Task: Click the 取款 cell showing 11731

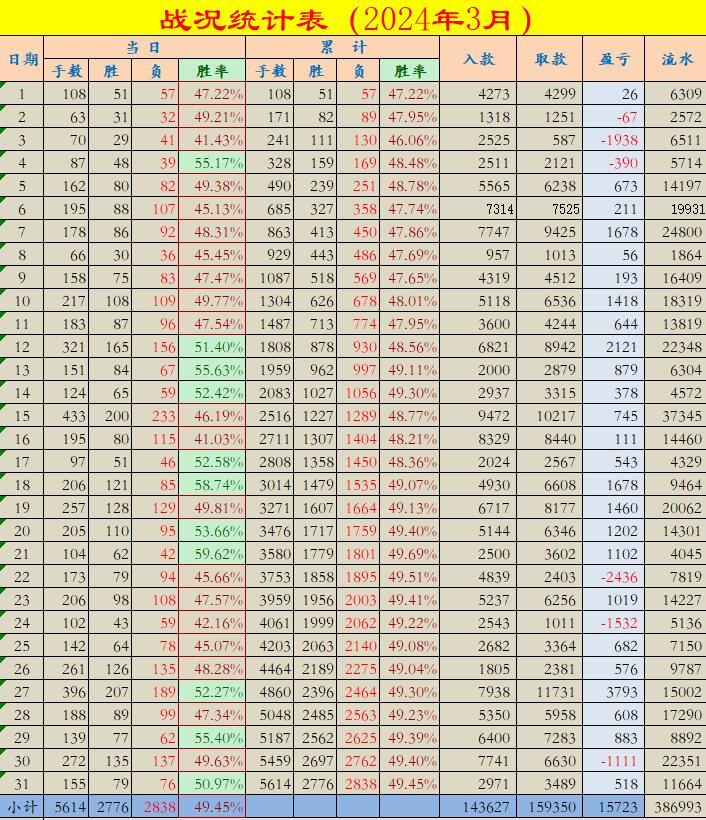Action: pyautogui.click(x=549, y=692)
